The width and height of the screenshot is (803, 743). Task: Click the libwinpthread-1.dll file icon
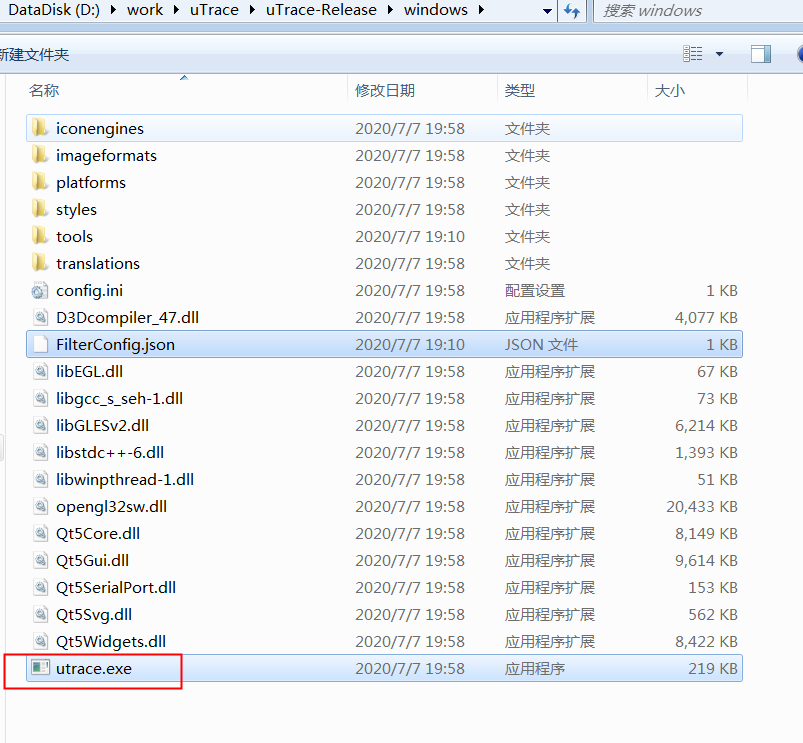pyautogui.click(x=40, y=479)
